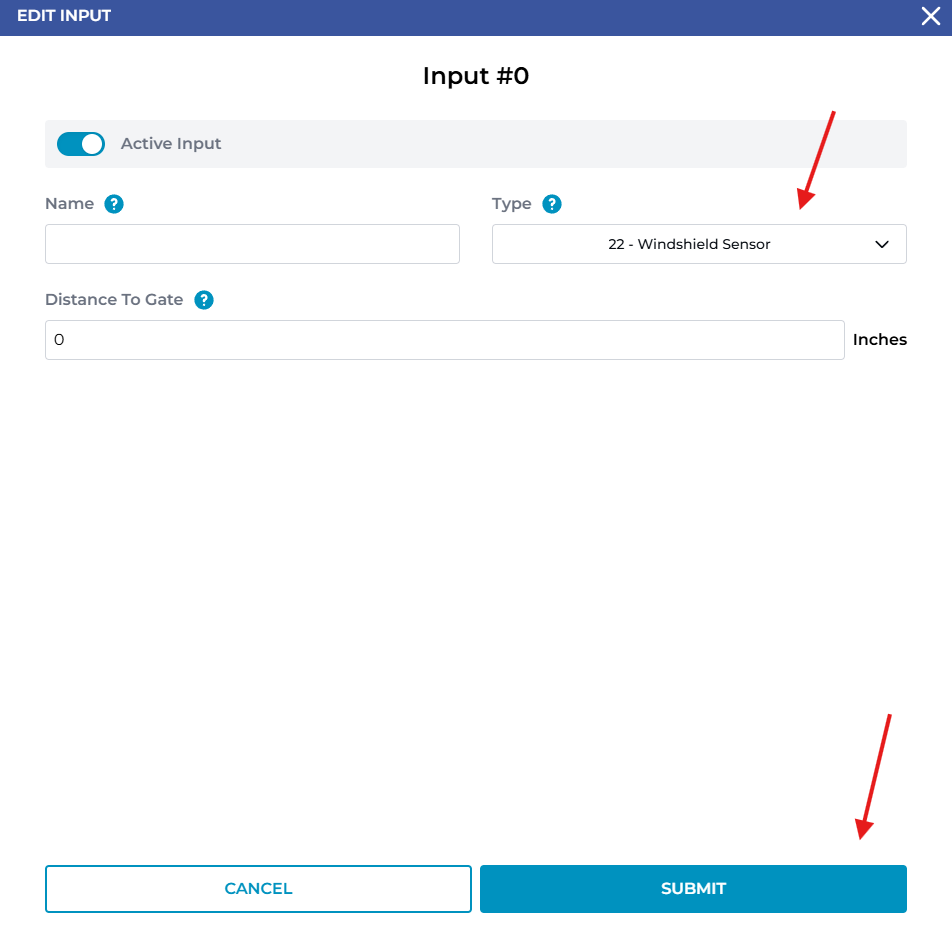Disable the Active Input toggle switch
952x951 pixels.
(81, 144)
